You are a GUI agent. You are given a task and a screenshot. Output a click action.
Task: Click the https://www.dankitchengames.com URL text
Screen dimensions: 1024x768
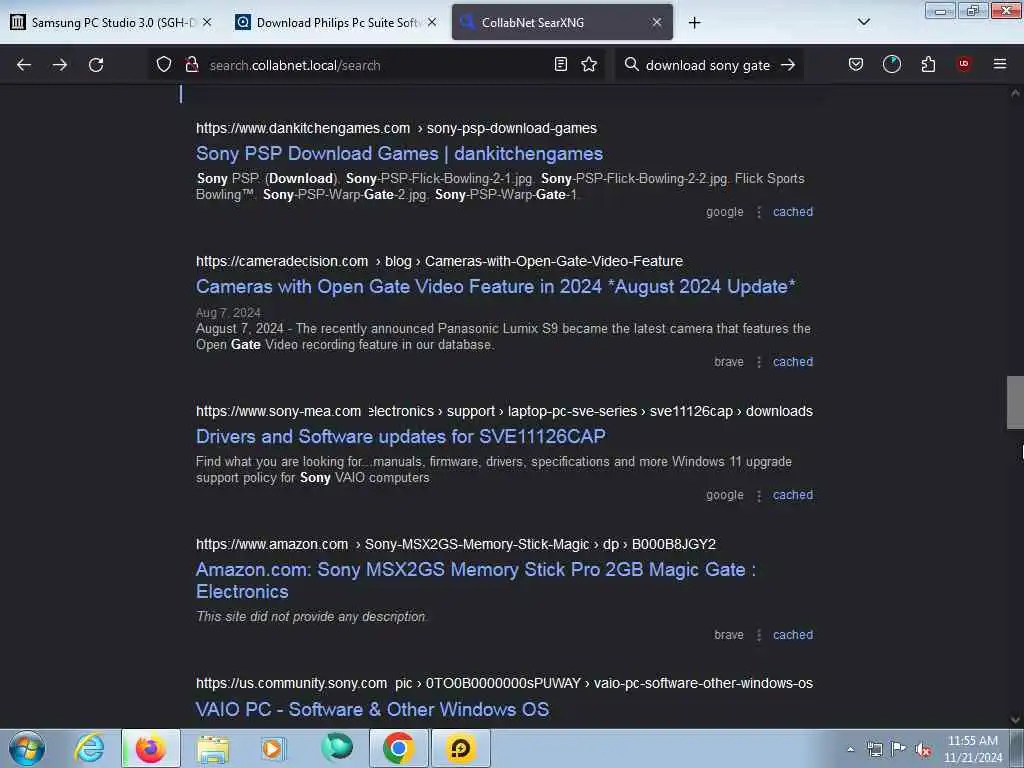pyautogui.click(x=303, y=129)
